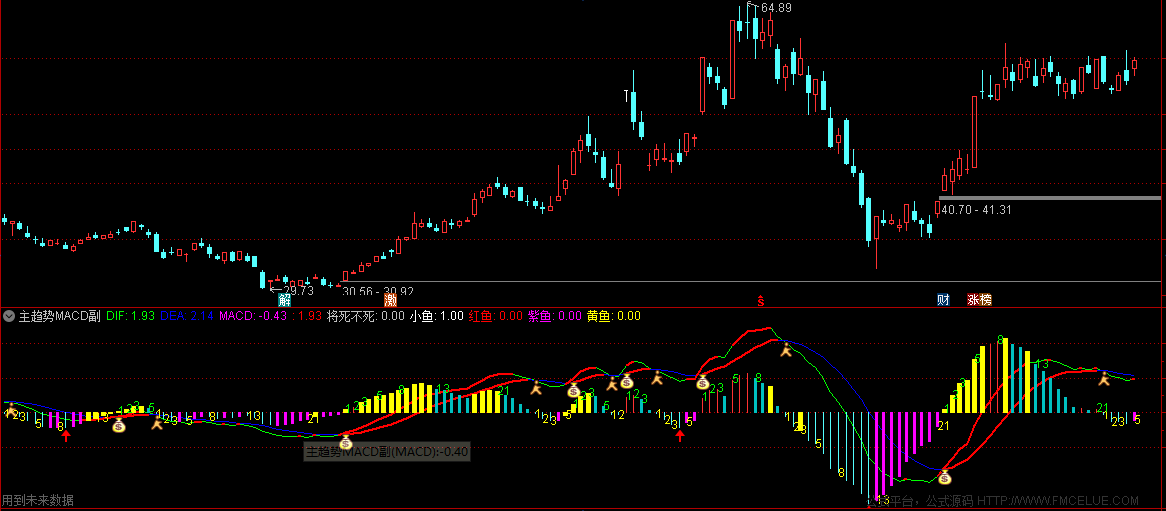
Task: Click the rightmost running man sell icon
Action: 1104,379
